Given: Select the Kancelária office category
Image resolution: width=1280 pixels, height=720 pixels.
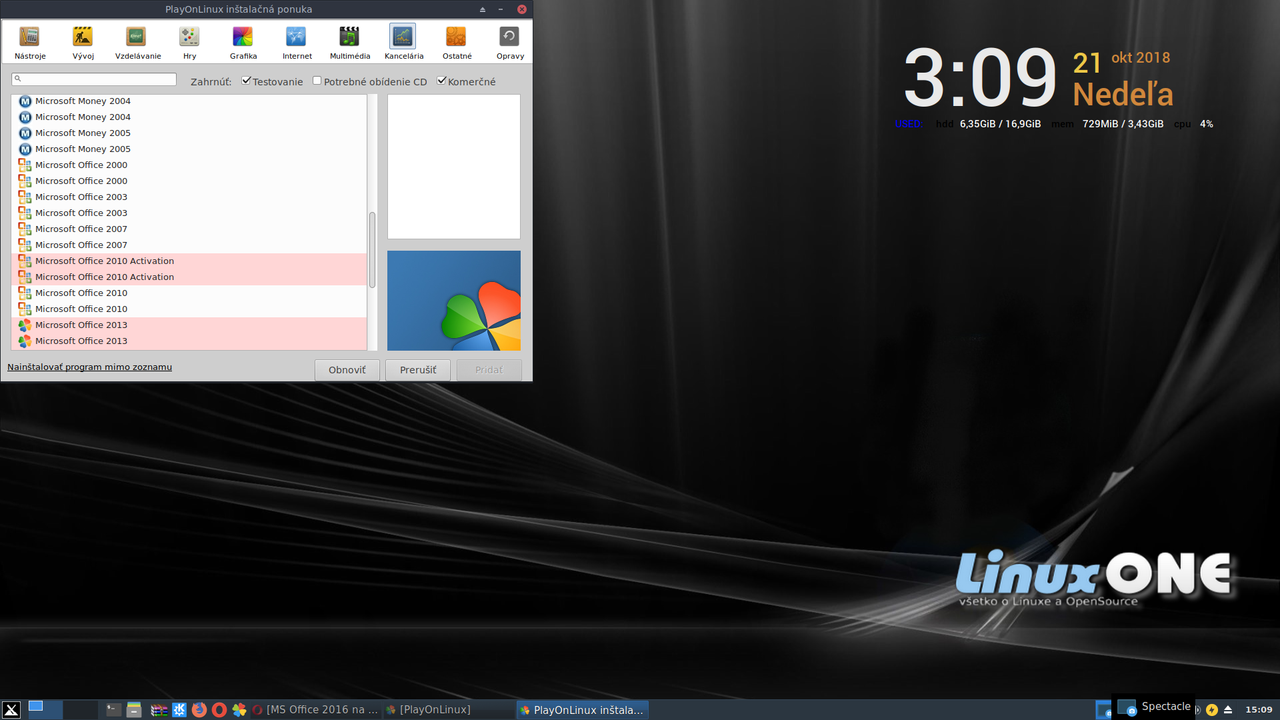Looking at the screenshot, I should pyautogui.click(x=403, y=43).
